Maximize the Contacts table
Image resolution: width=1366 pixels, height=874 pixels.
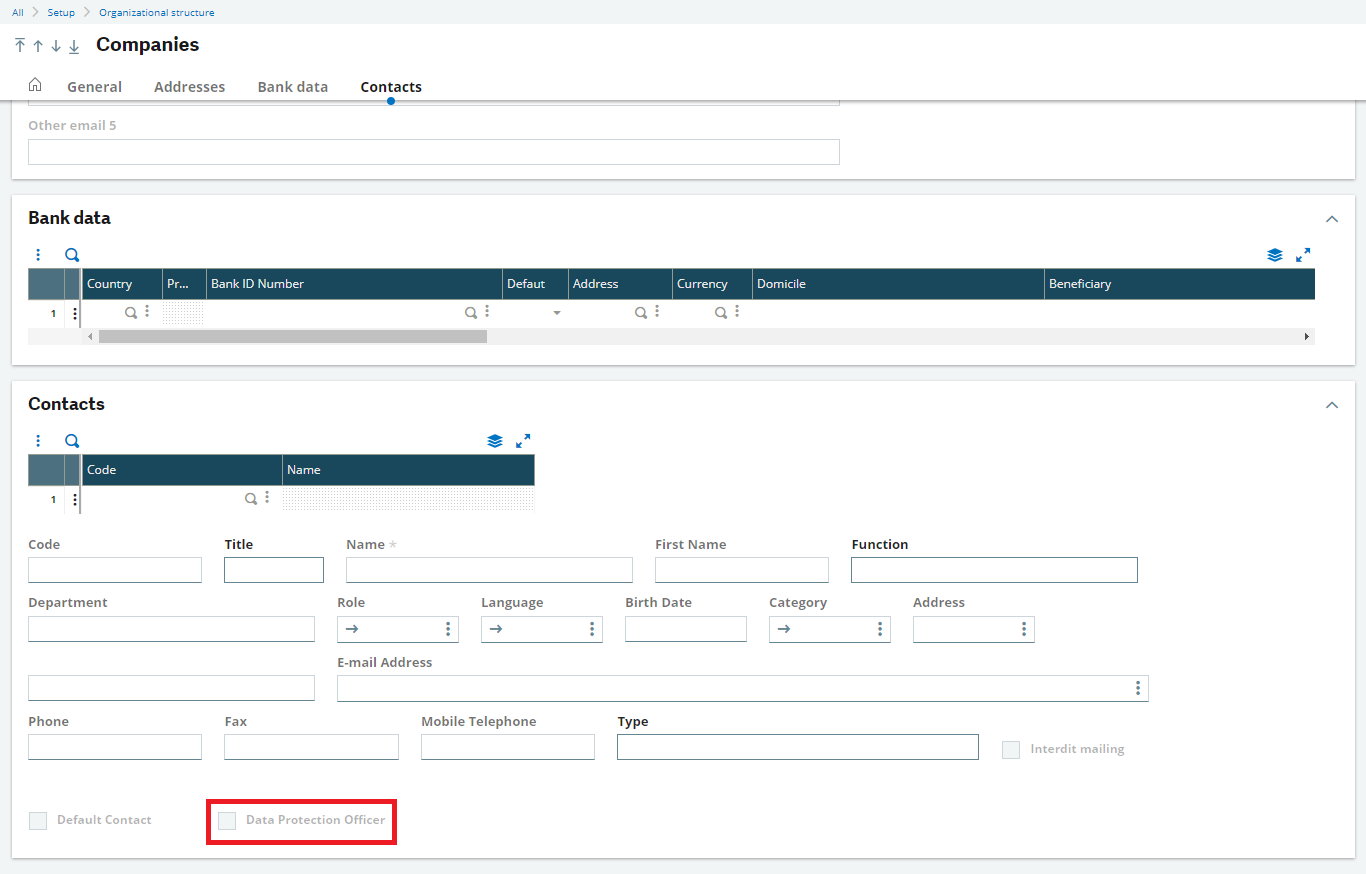coord(523,441)
